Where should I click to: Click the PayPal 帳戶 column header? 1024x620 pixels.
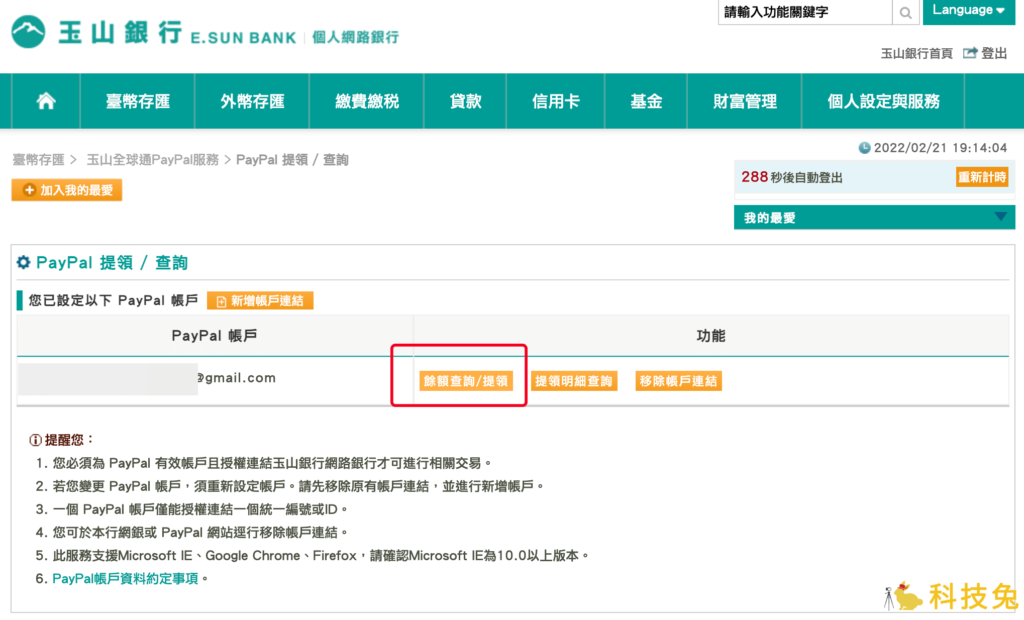[x=214, y=336]
